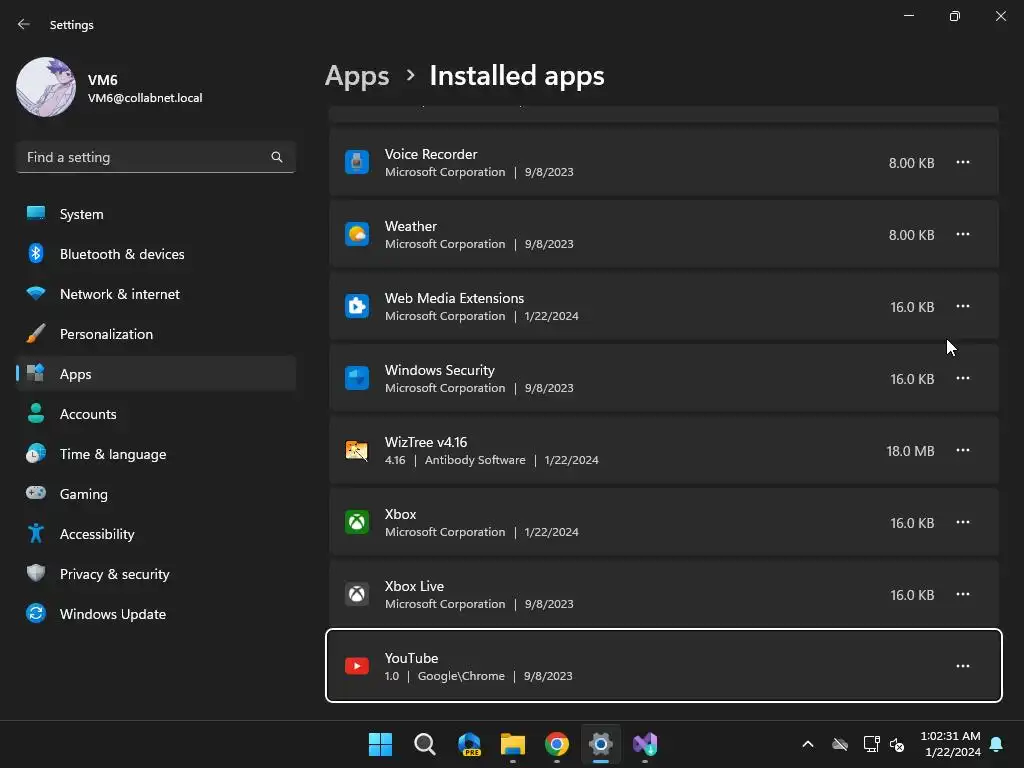Screen dimensions: 1024x768
Task: Click the network display tray icon
Action: [871, 744]
